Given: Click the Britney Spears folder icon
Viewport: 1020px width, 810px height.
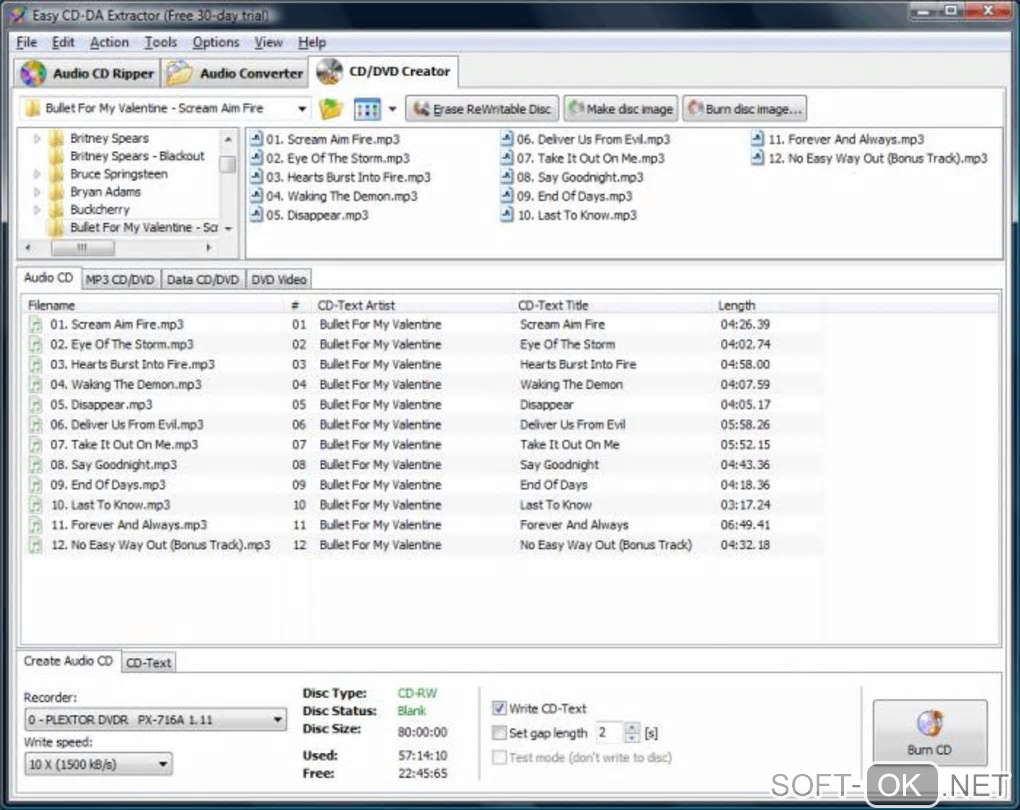Looking at the screenshot, I should [57, 138].
